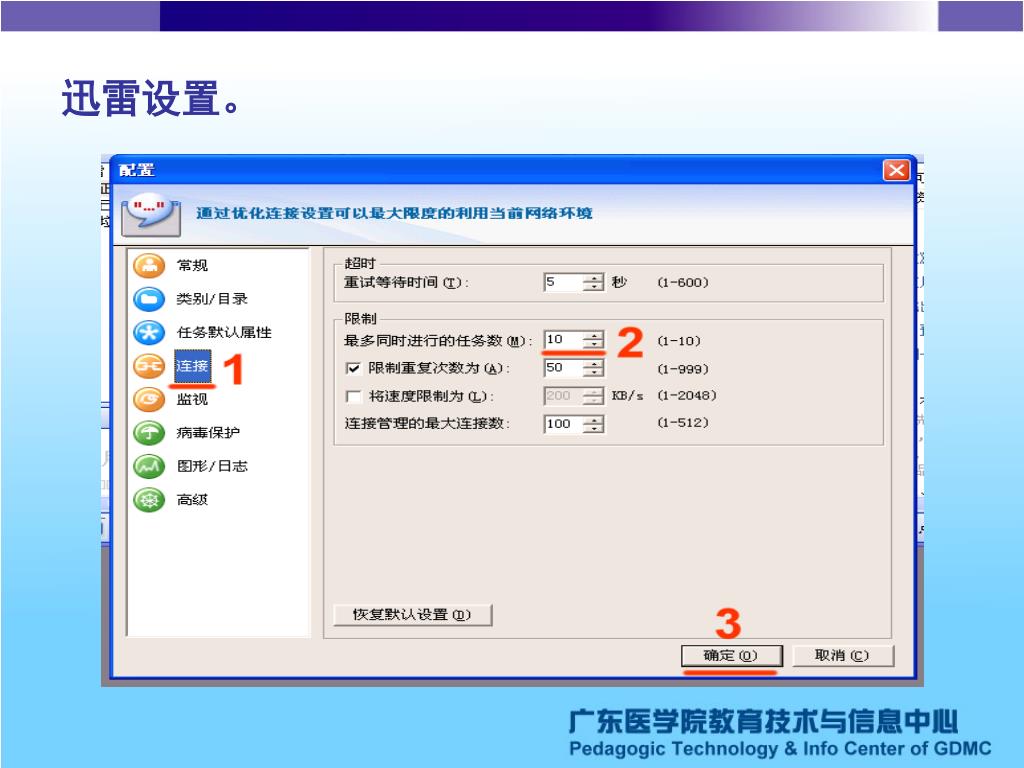Decrease 重试等待时间 with down arrow

pos(593,287)
